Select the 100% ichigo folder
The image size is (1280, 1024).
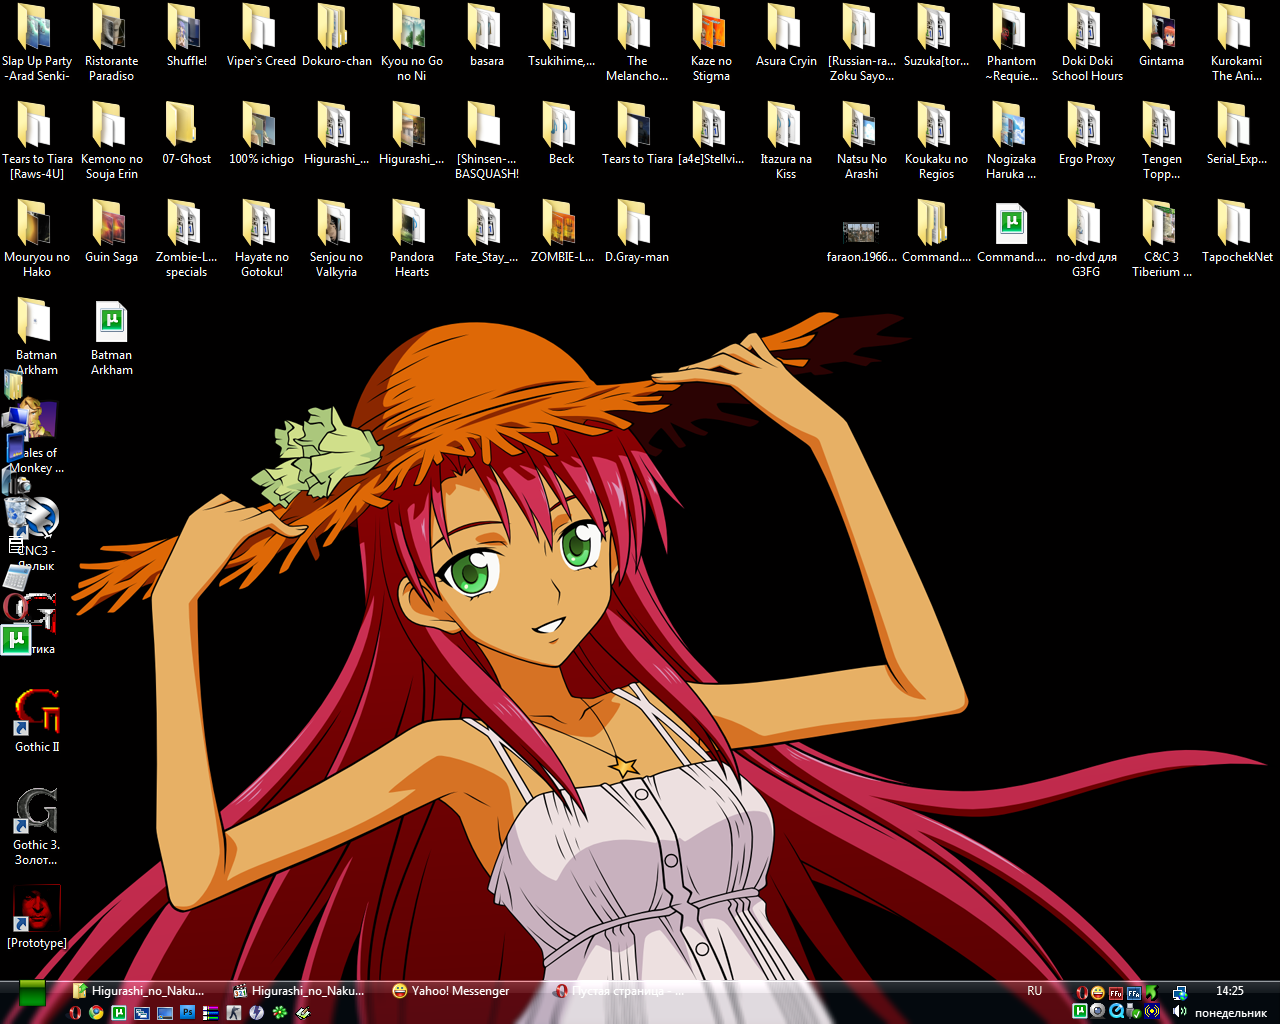coord(261,134)
